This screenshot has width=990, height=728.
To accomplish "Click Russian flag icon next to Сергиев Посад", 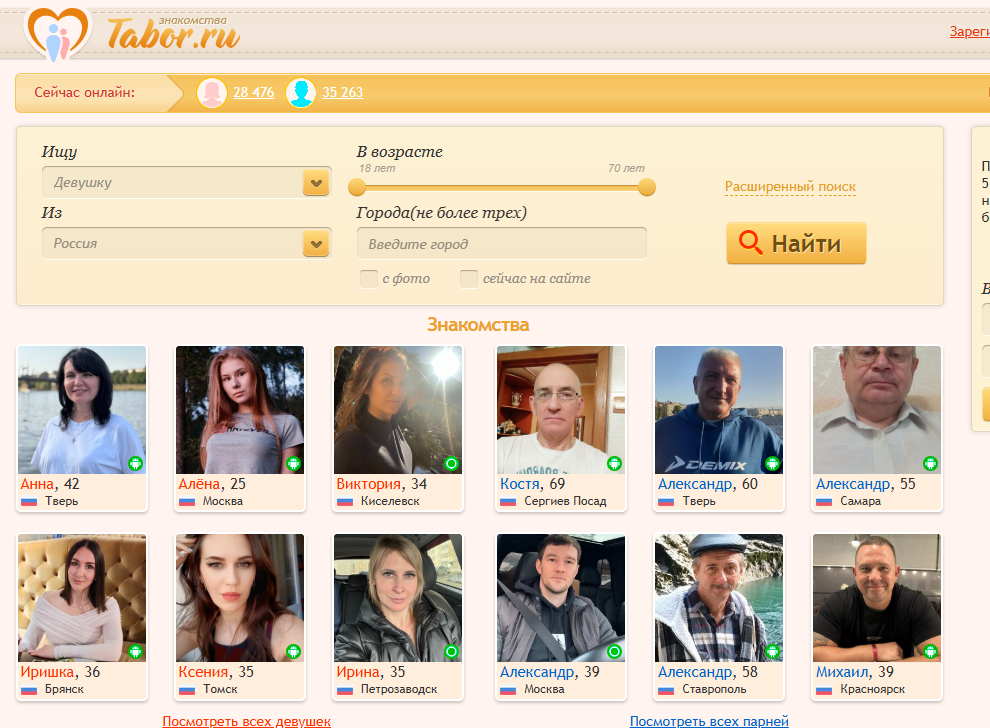I will 508,502.
